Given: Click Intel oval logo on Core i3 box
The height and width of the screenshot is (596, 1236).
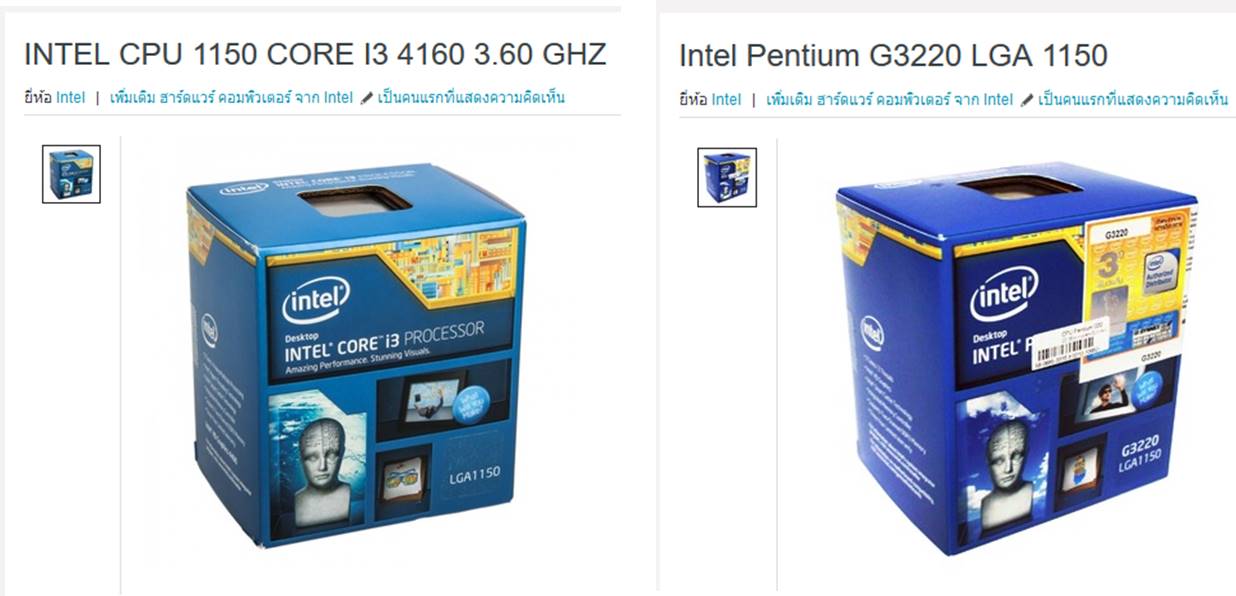Looking at the screenshot, I should pos(317,298).
